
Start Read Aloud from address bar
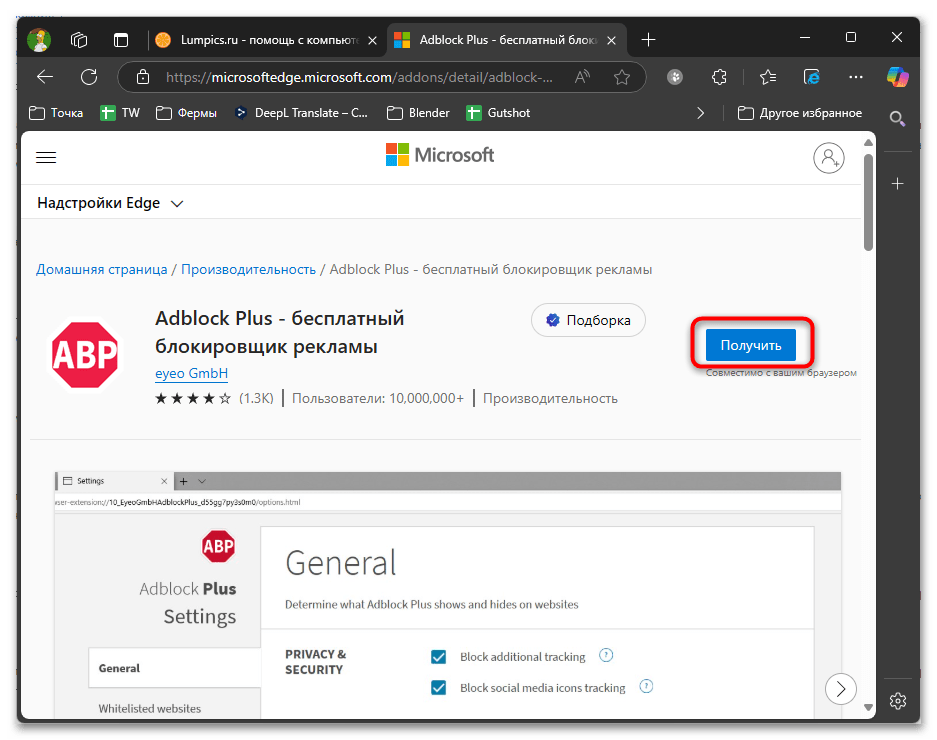click(582, 77)
